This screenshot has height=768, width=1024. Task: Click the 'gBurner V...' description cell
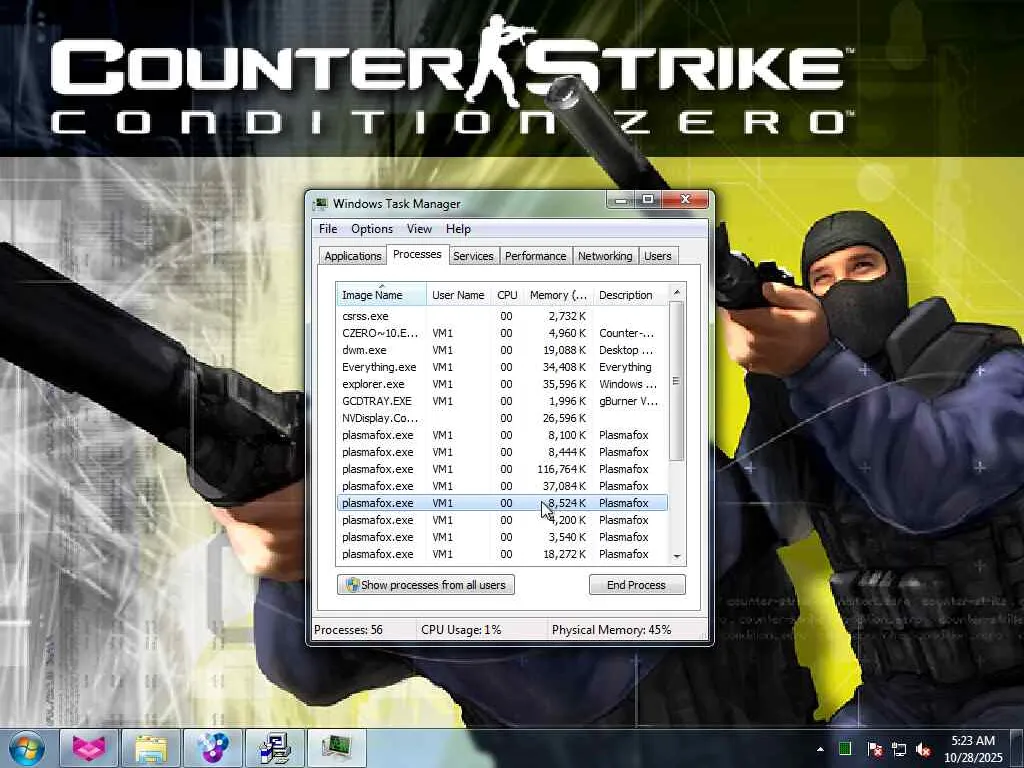628,401
